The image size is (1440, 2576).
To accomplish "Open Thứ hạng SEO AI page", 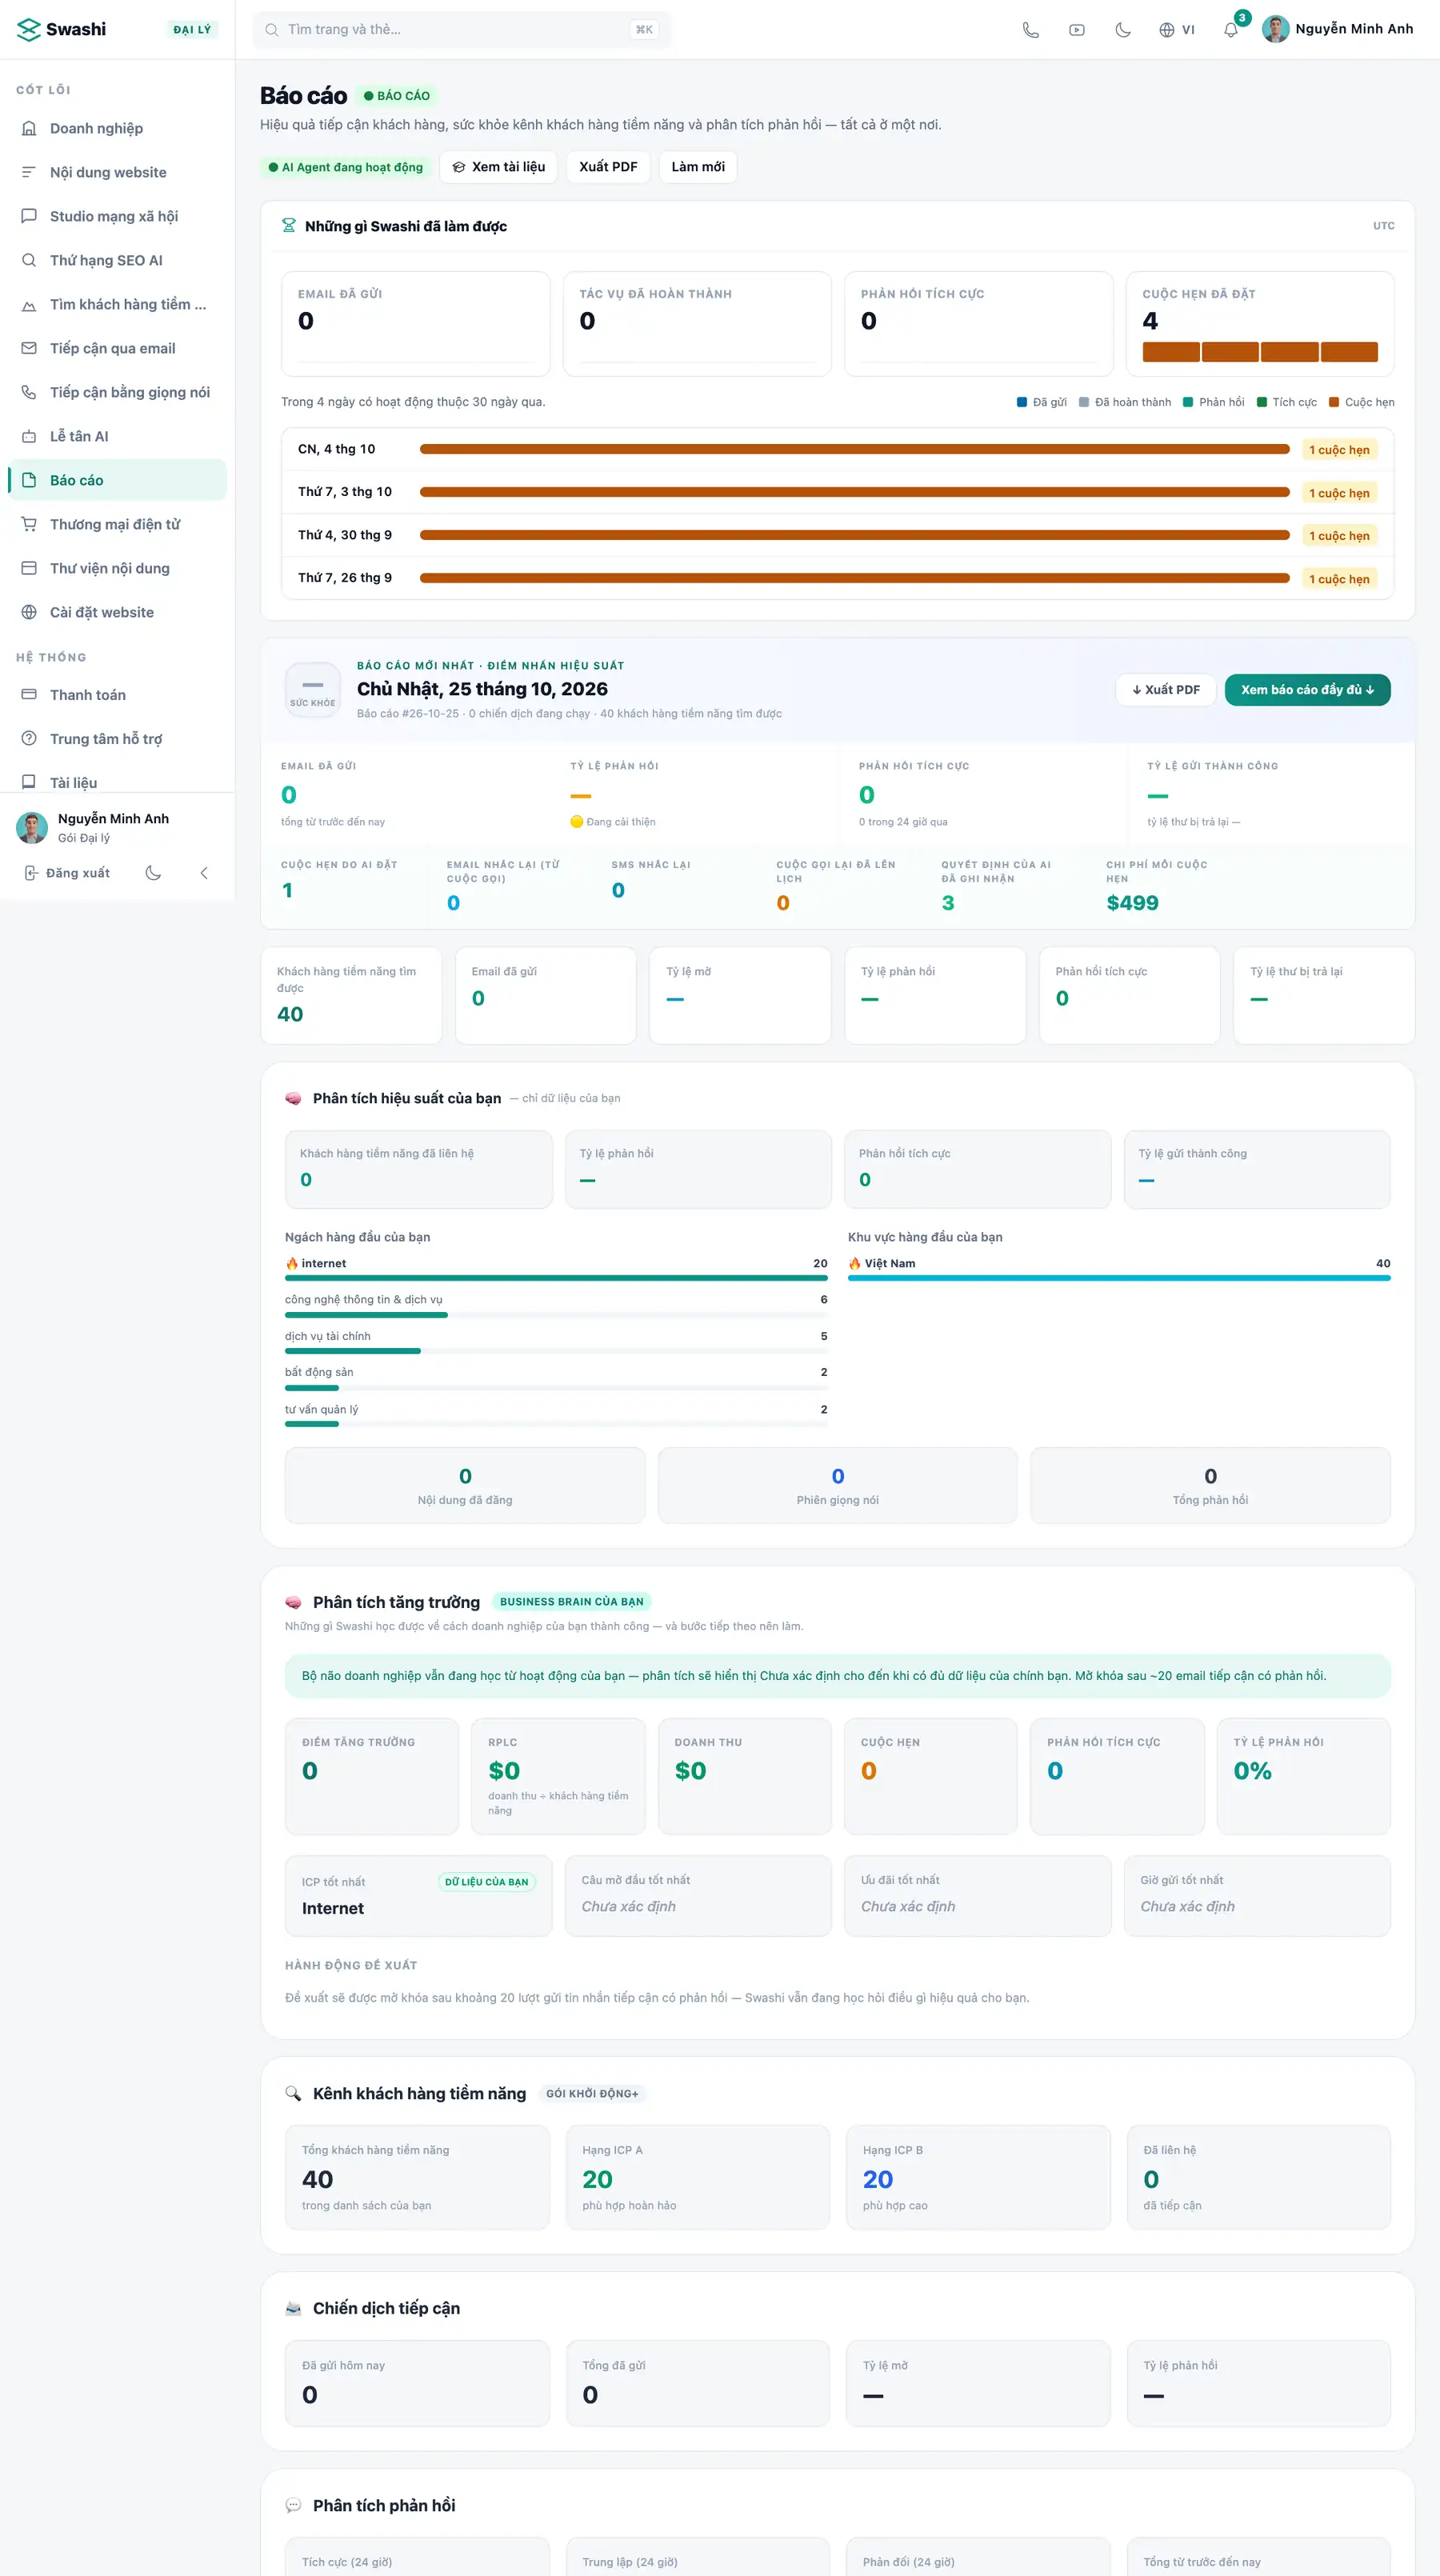I will tap(118, 260).
